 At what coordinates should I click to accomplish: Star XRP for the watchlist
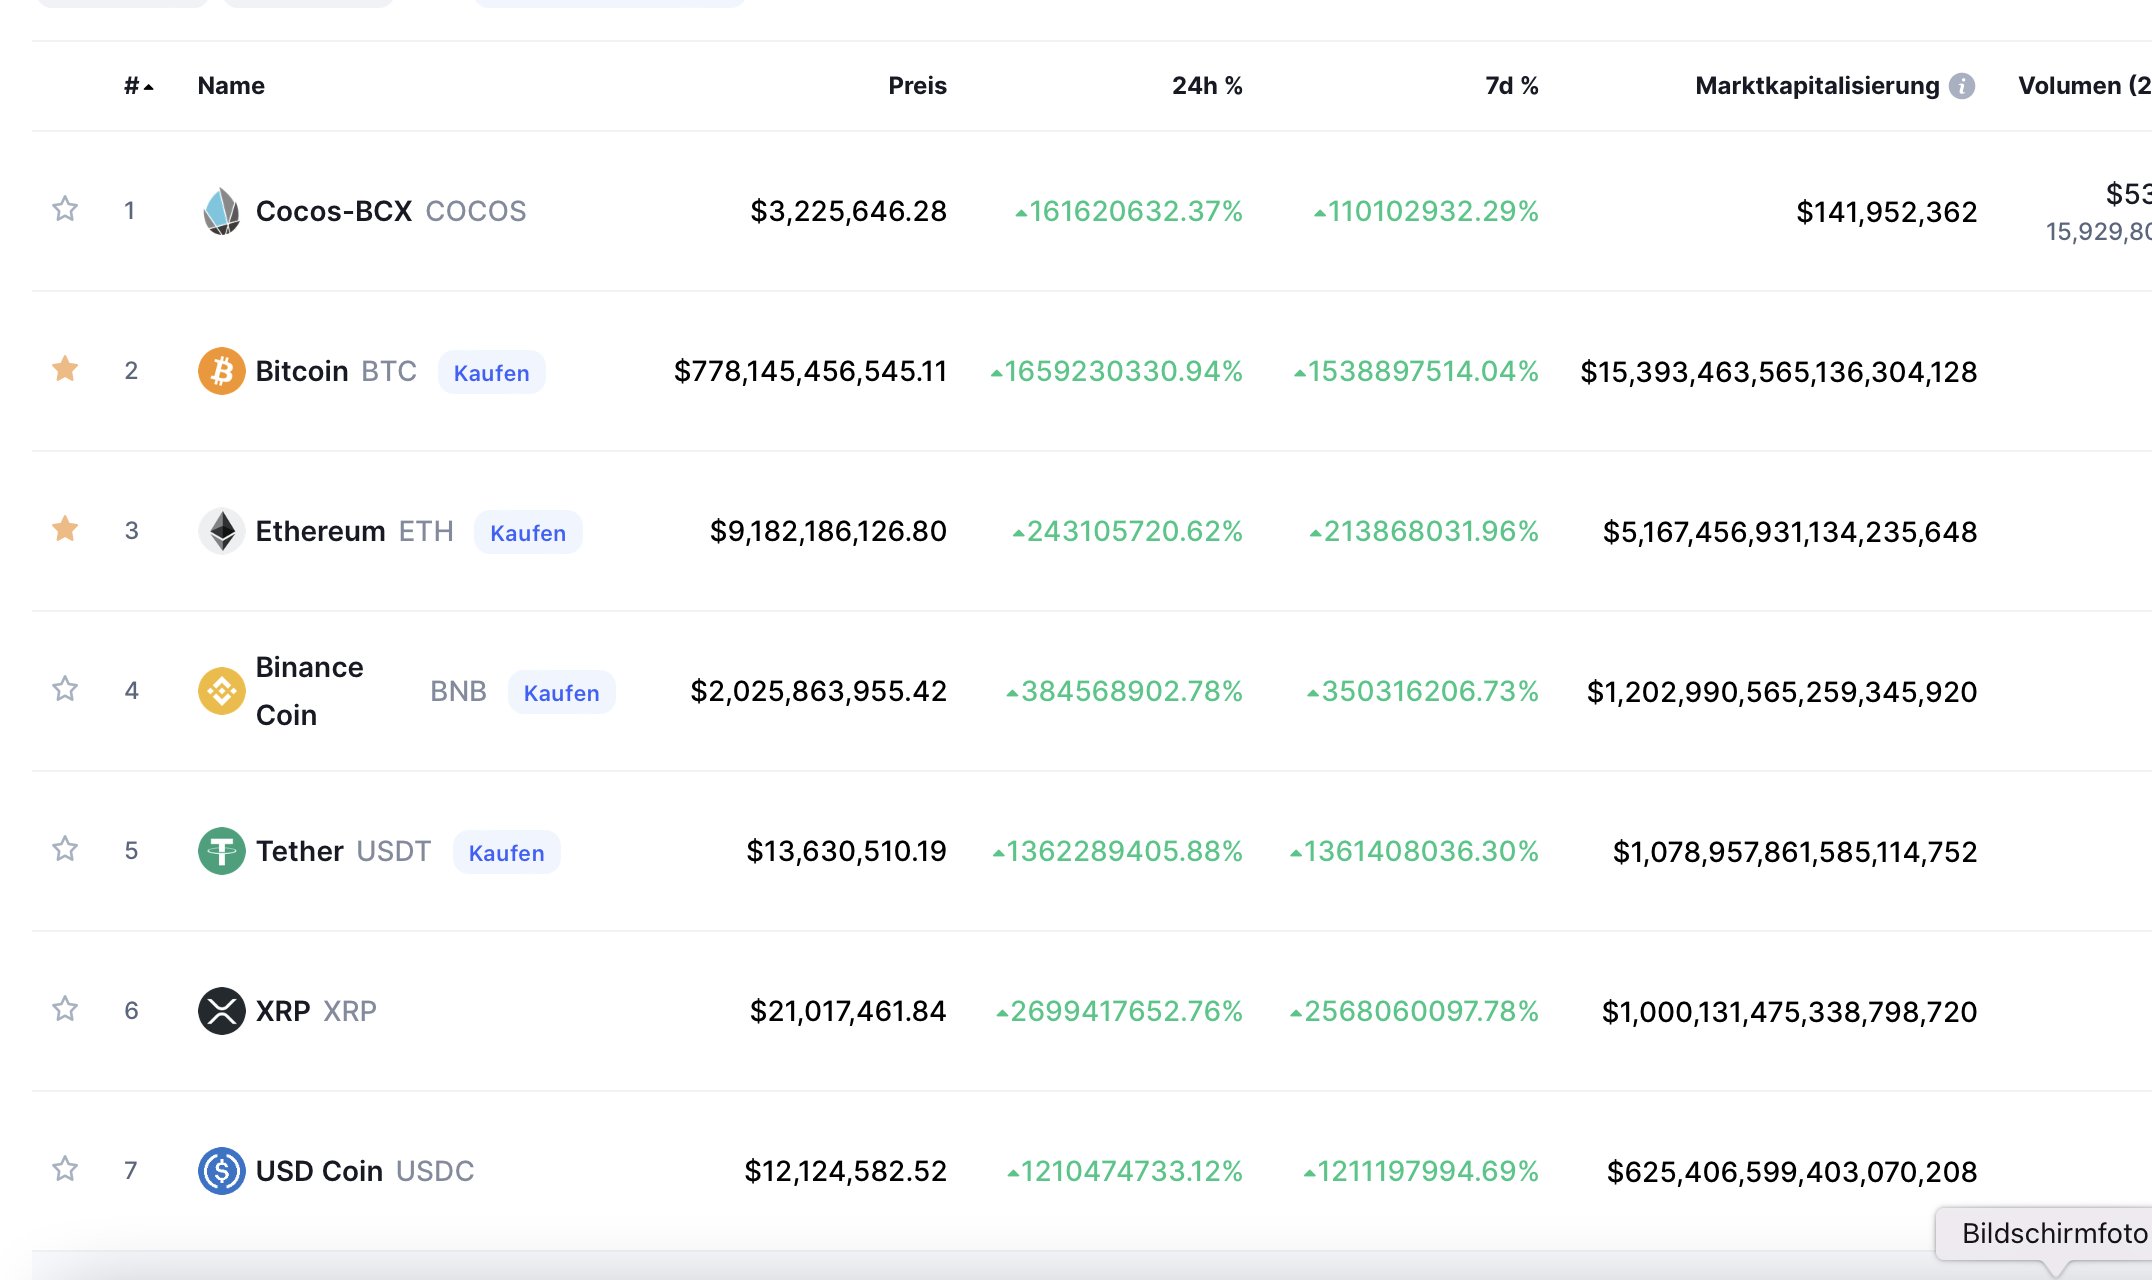coord(65,1009)
